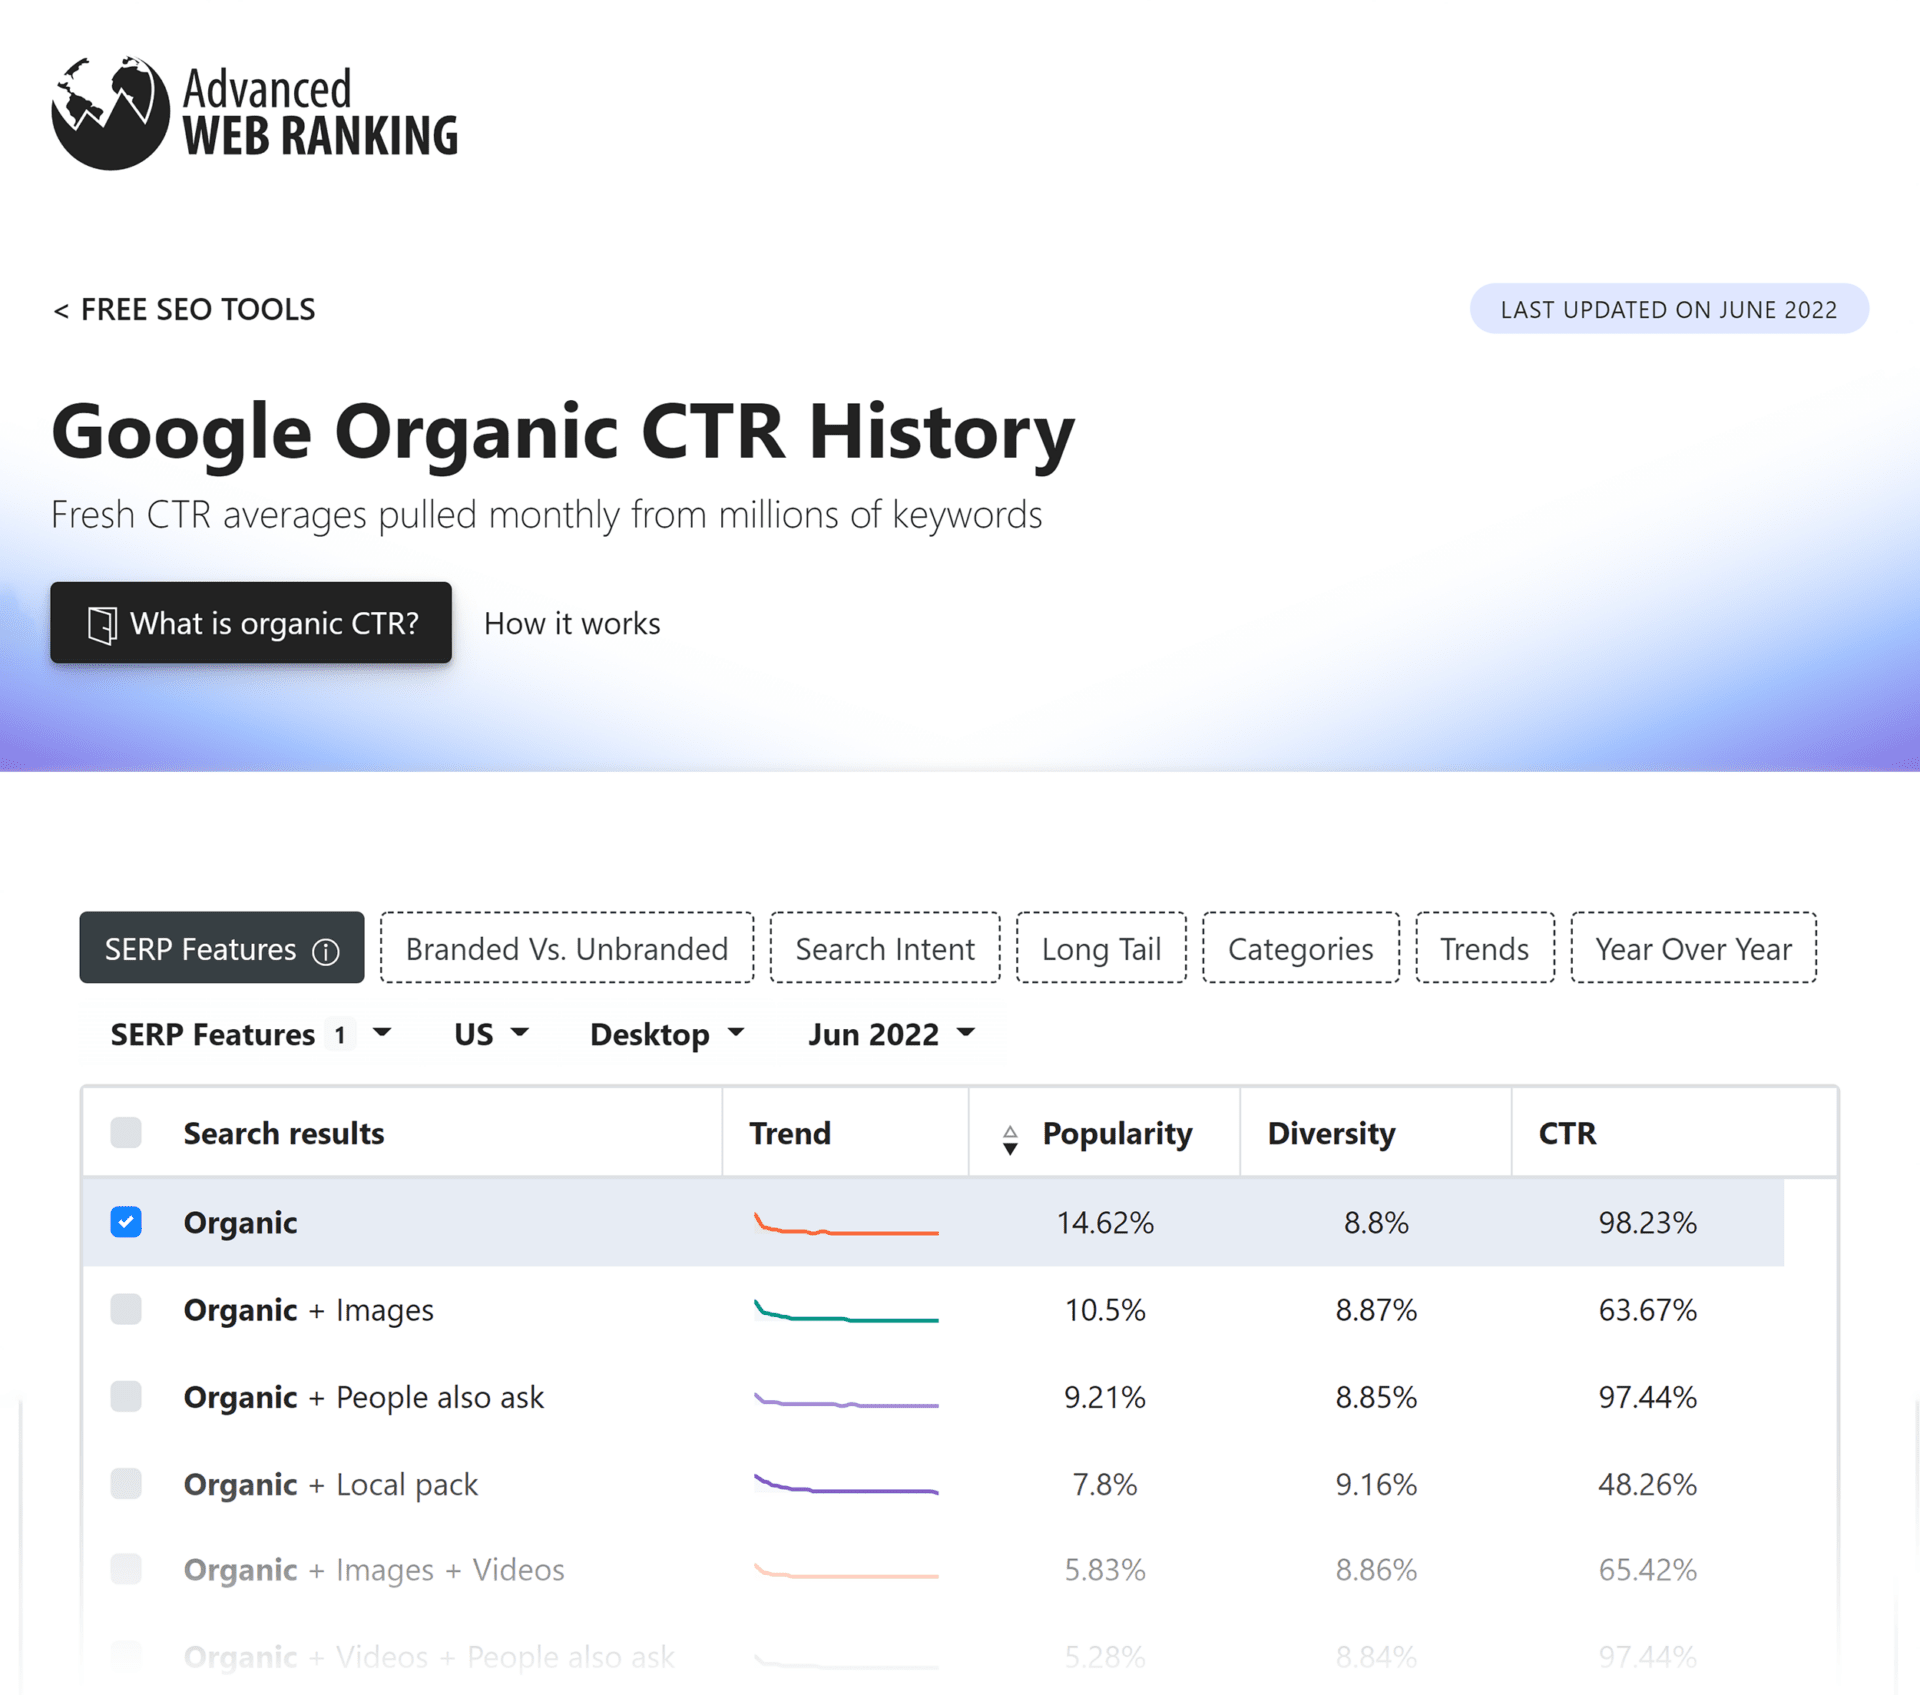This screenshot has width=1920, height=1695.
Task: Select the Year Over Year tab
Action: click(x=1693, y=948)
